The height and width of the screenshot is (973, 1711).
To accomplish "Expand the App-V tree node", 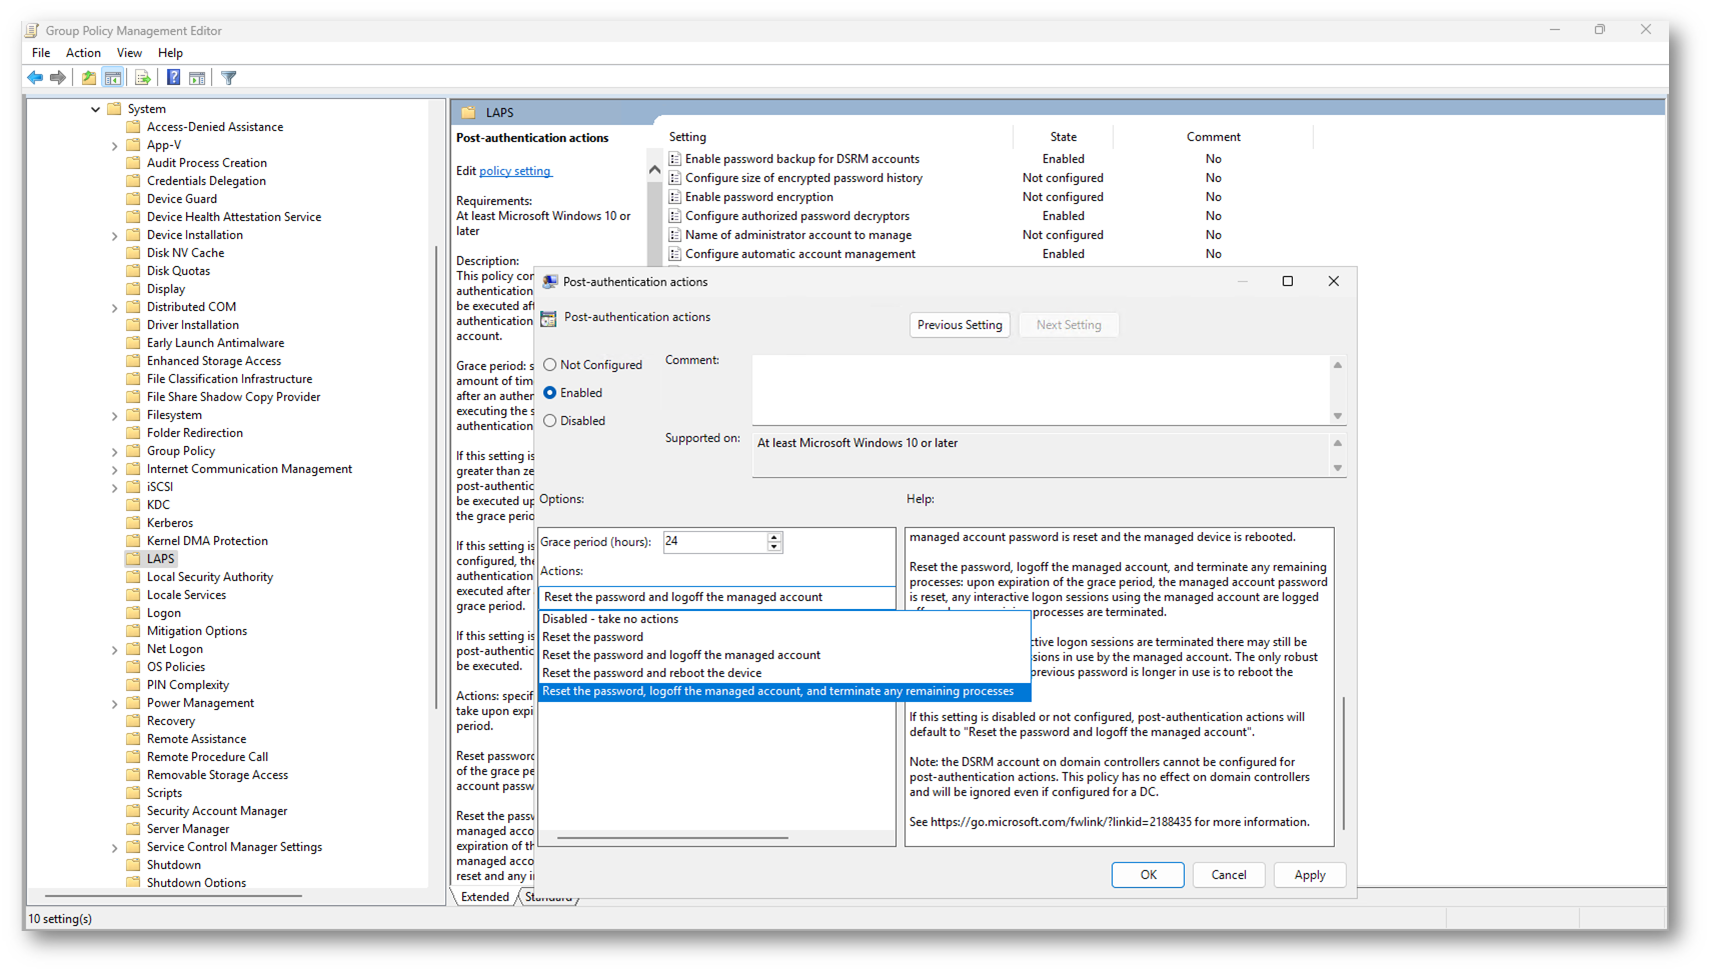I will pos(115,146).
